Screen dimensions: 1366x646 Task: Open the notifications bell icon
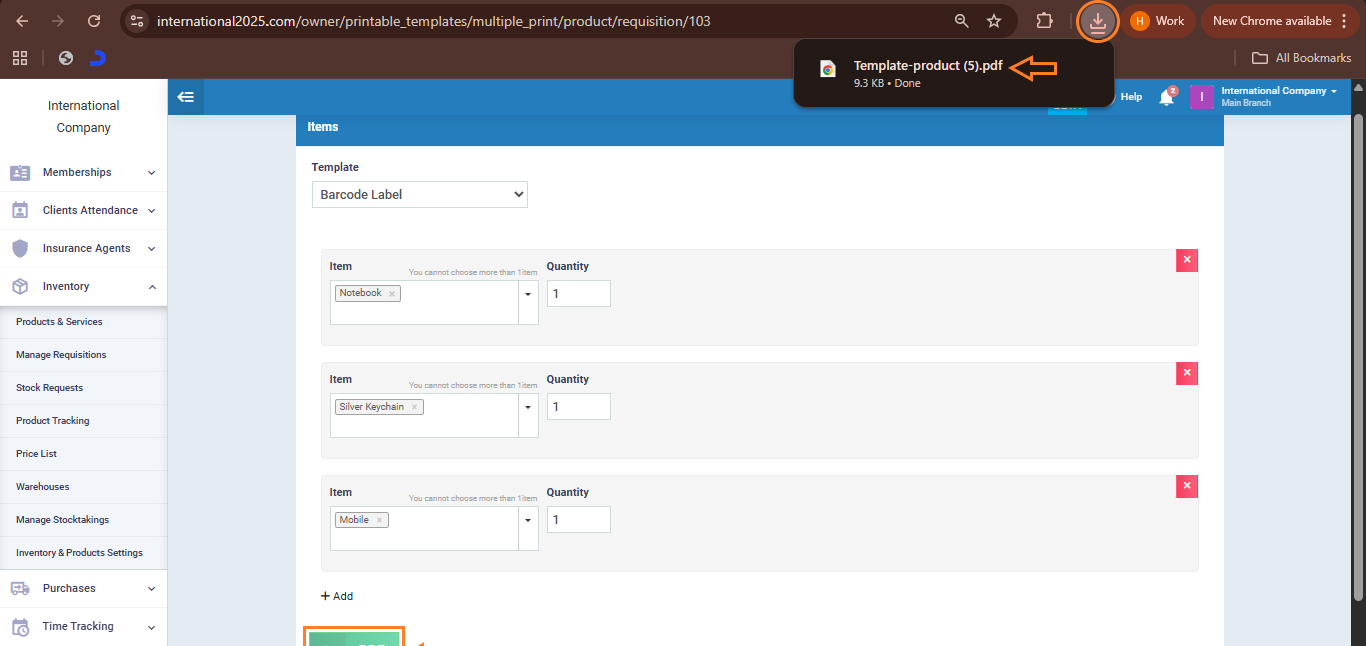(x=1166, y=97)
